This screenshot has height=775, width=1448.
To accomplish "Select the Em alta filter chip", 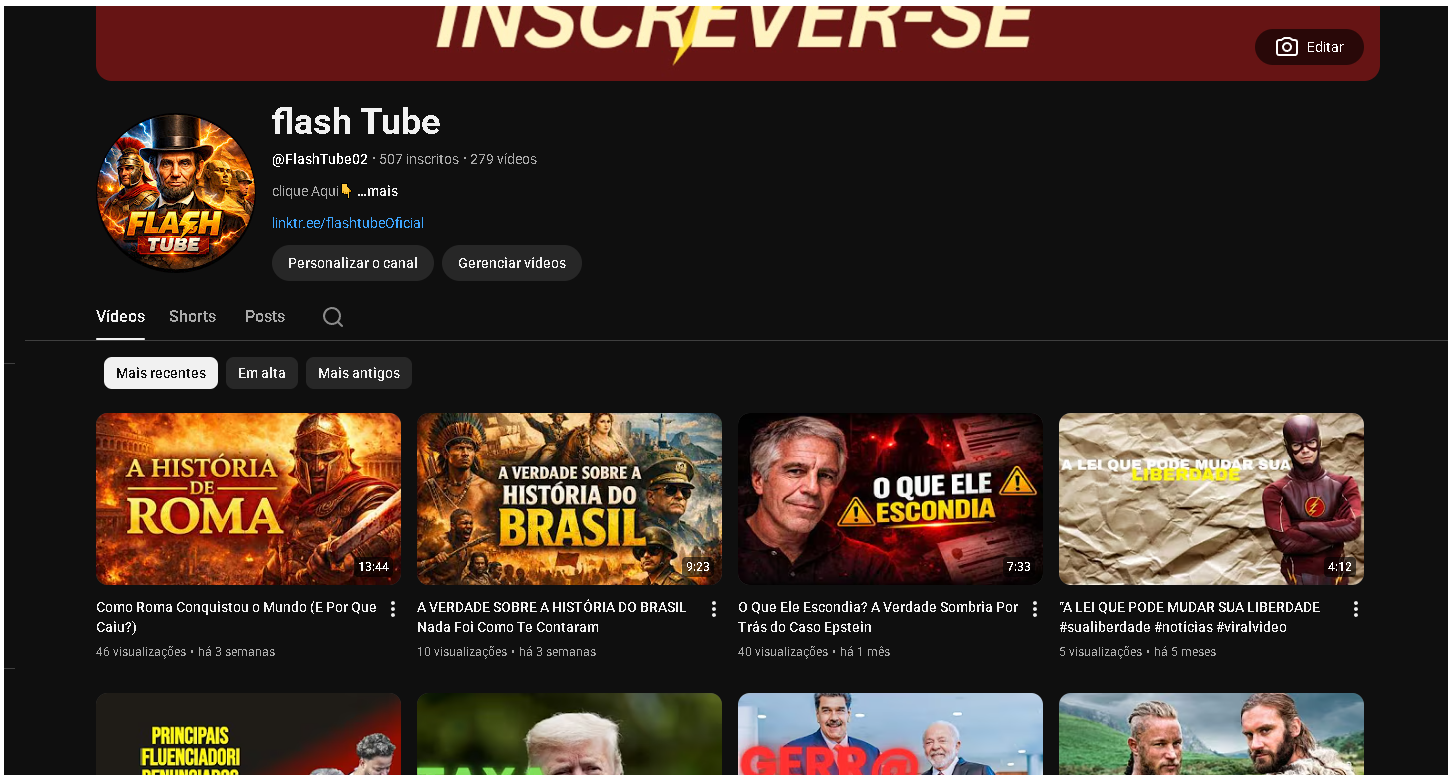I will (262, 373).
